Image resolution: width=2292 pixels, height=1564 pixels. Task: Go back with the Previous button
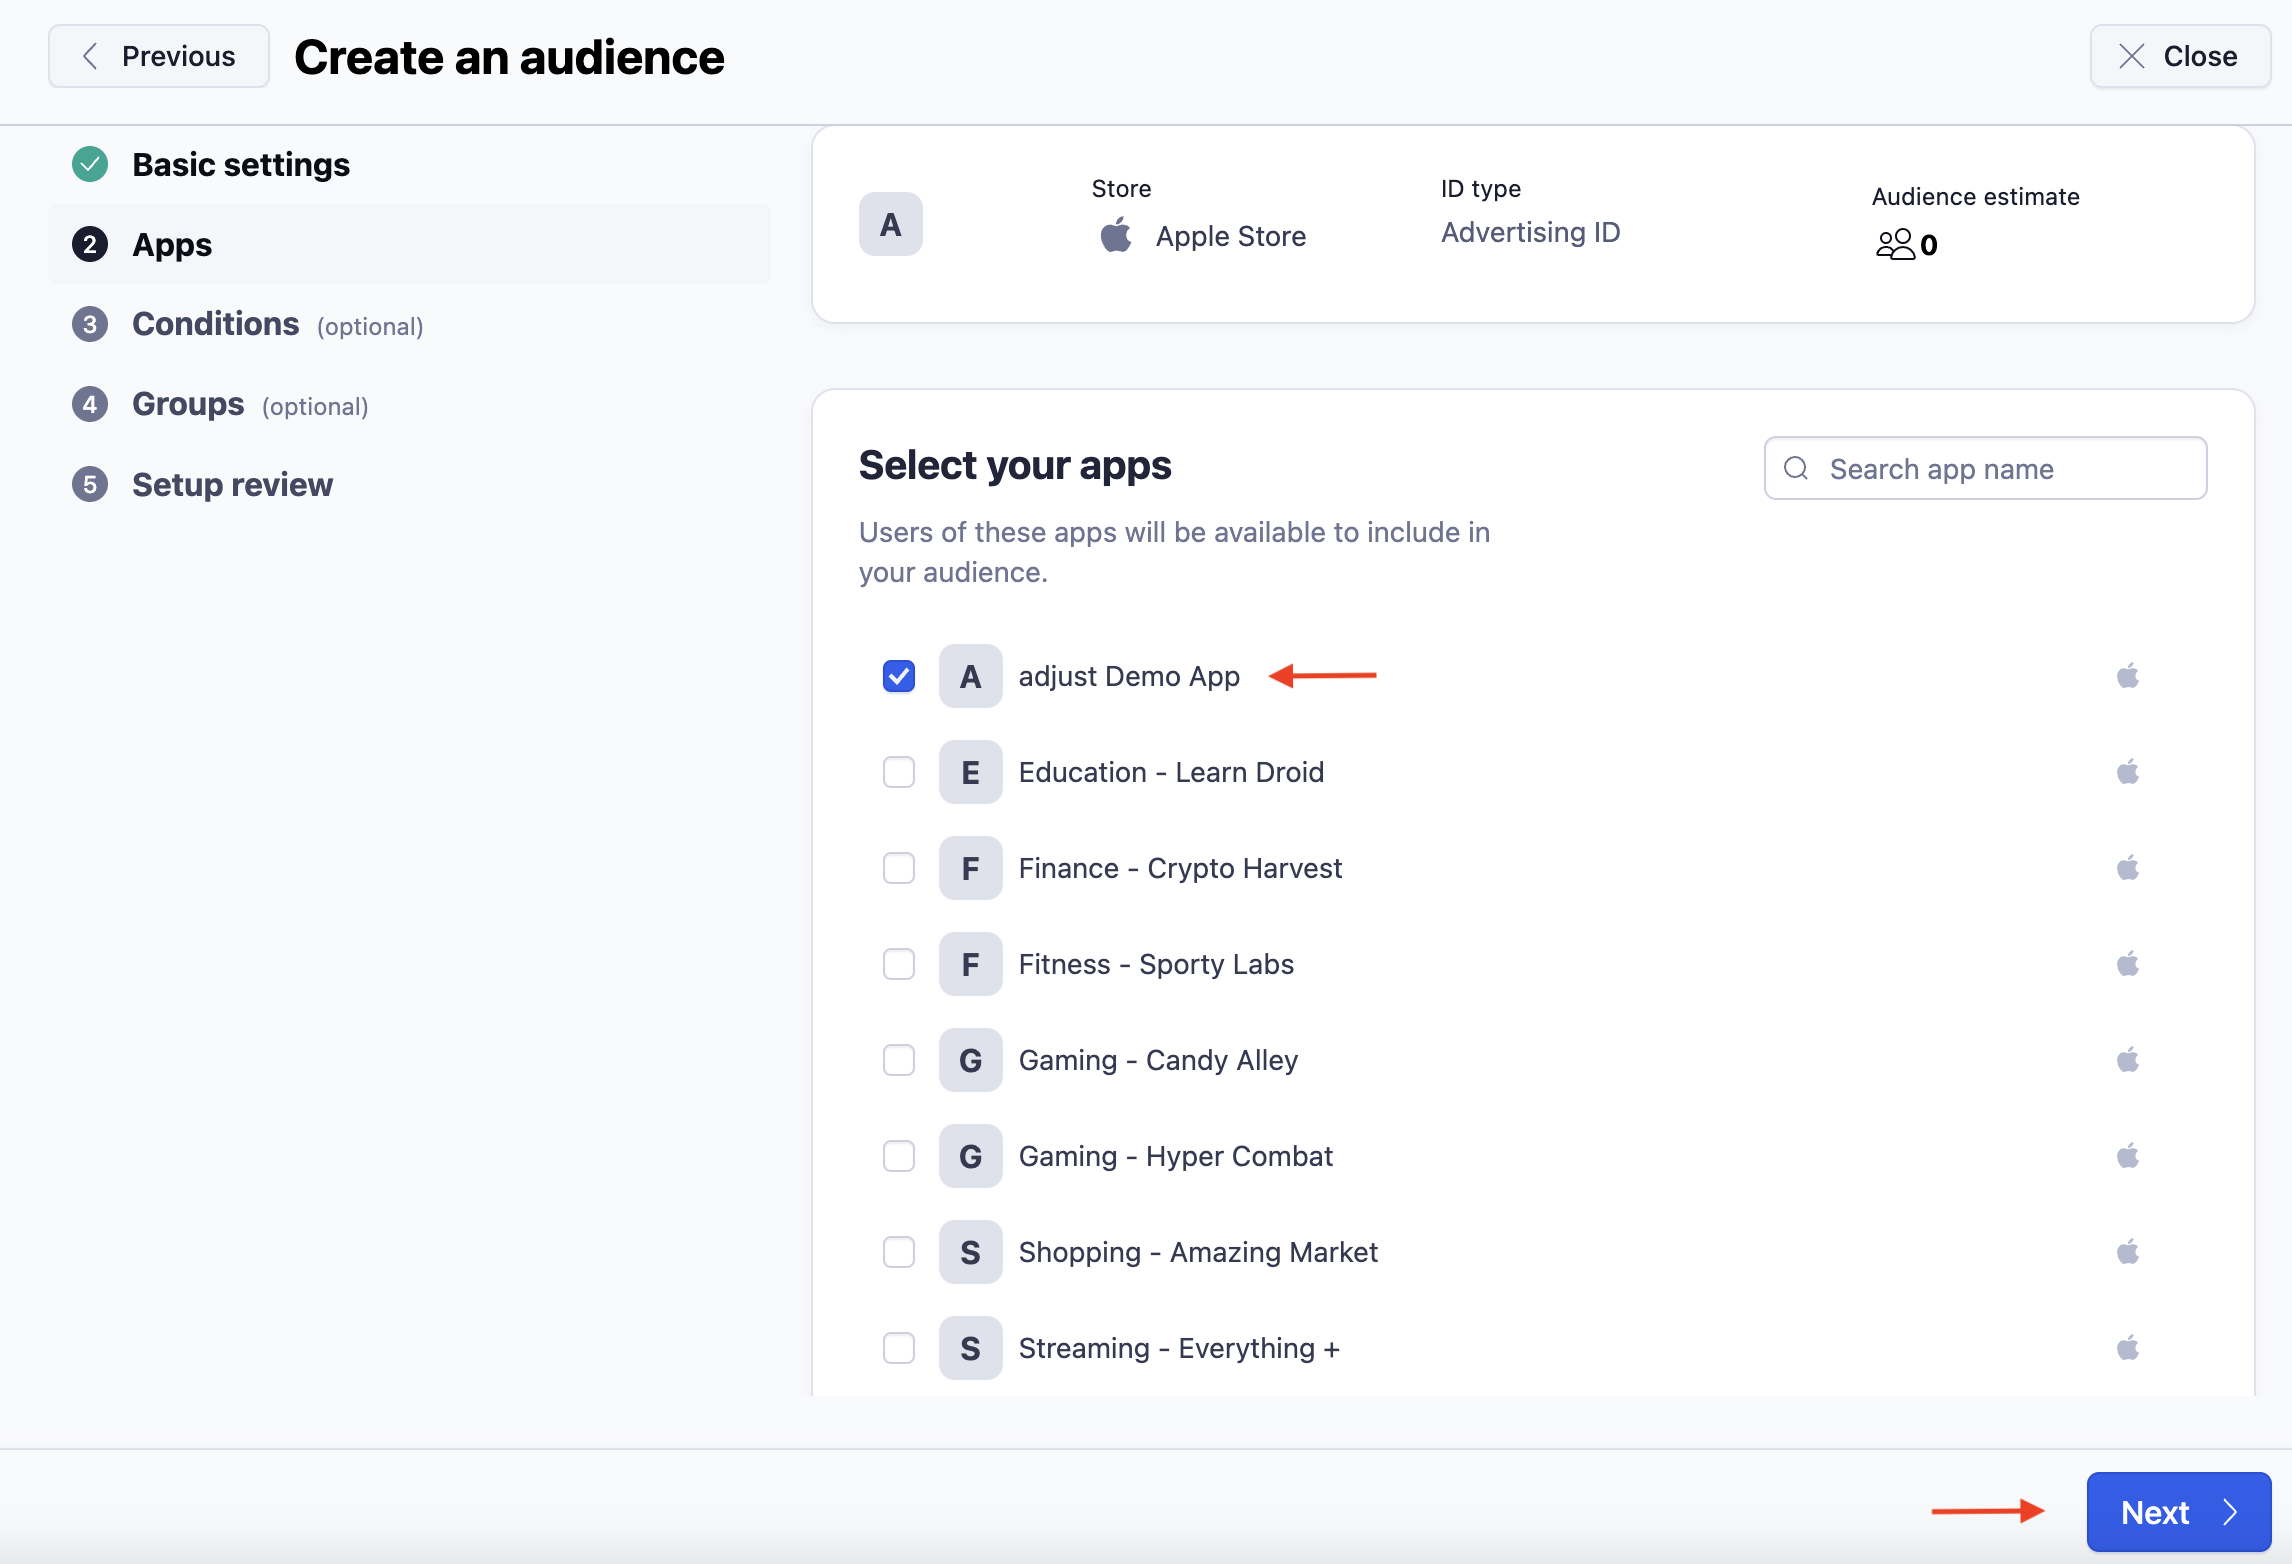[x=159, y=56]
